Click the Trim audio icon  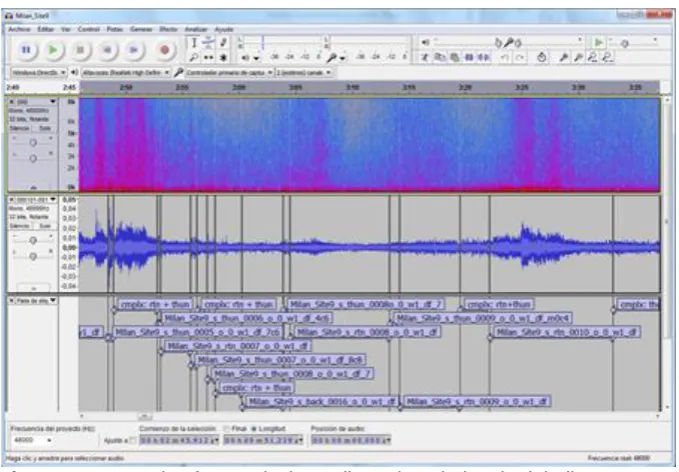point(469,57)
